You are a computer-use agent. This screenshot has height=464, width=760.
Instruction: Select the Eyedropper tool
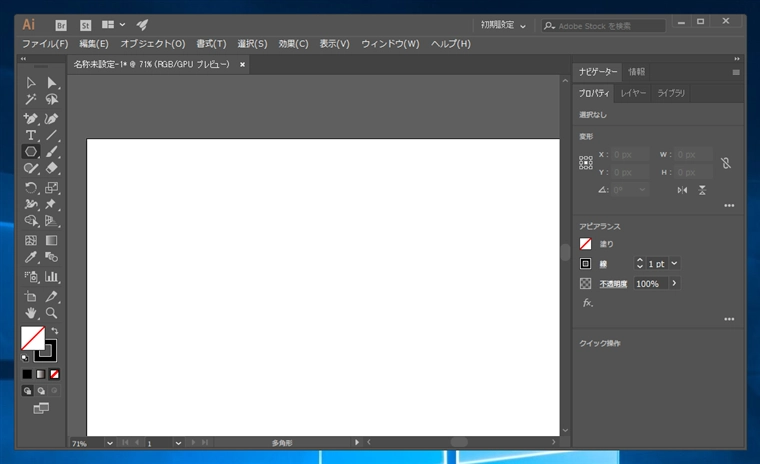pos(31,257)
